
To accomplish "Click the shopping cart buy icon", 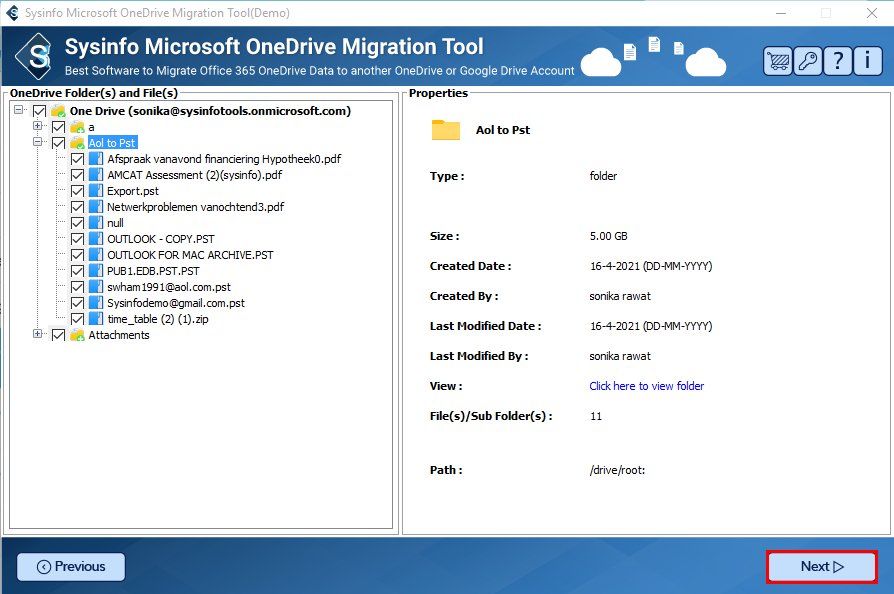I will (x=778, y=61).
